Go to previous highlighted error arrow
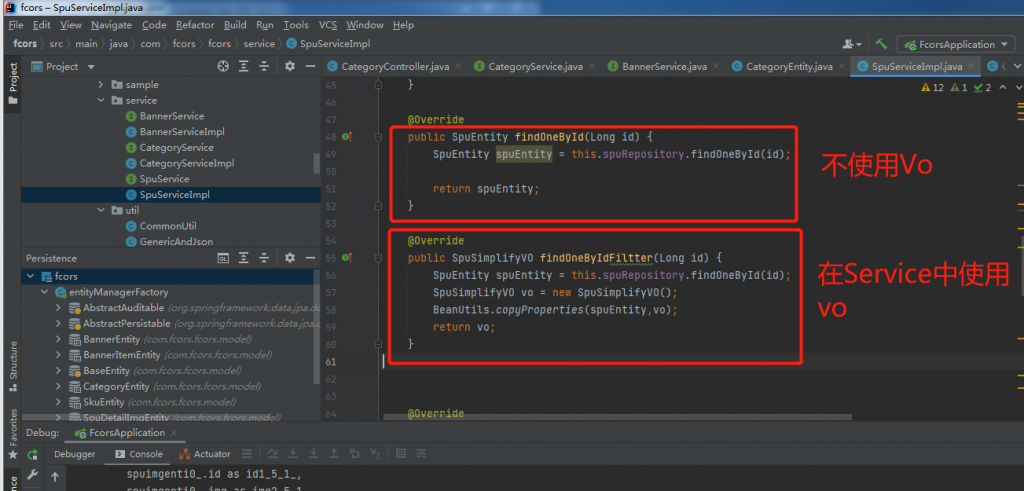 click(1002, 87)
